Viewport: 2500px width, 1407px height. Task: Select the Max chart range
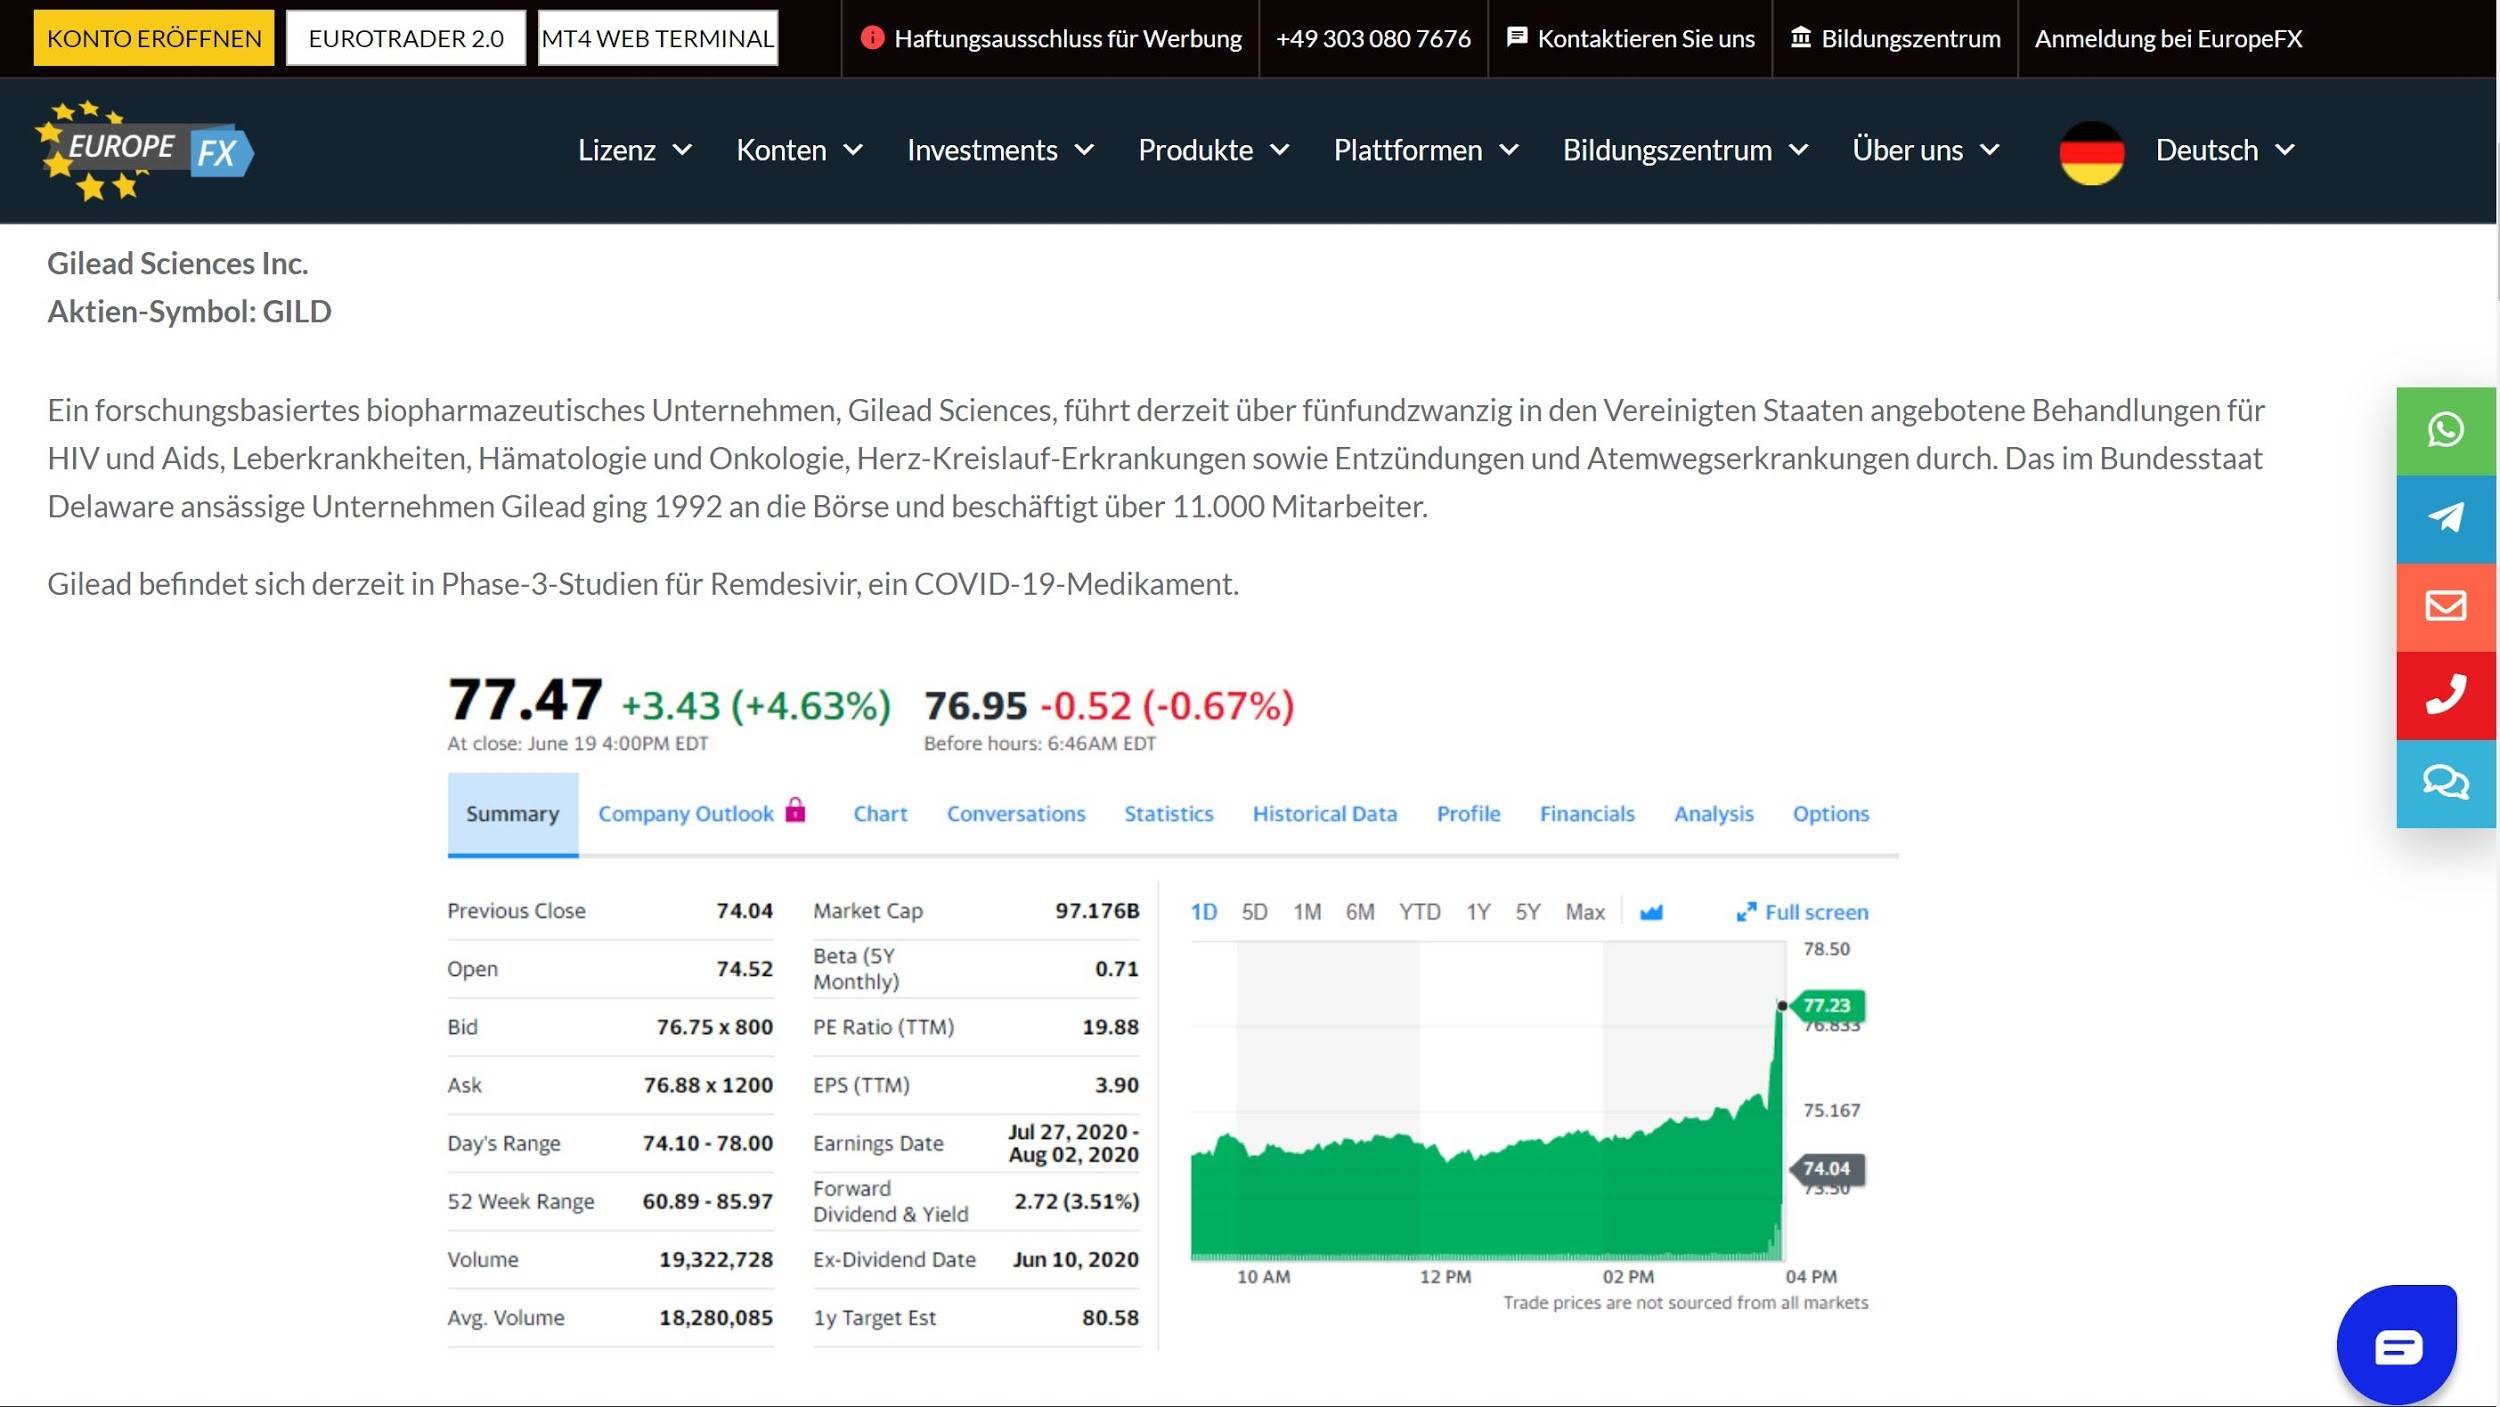click(1584, 912)
